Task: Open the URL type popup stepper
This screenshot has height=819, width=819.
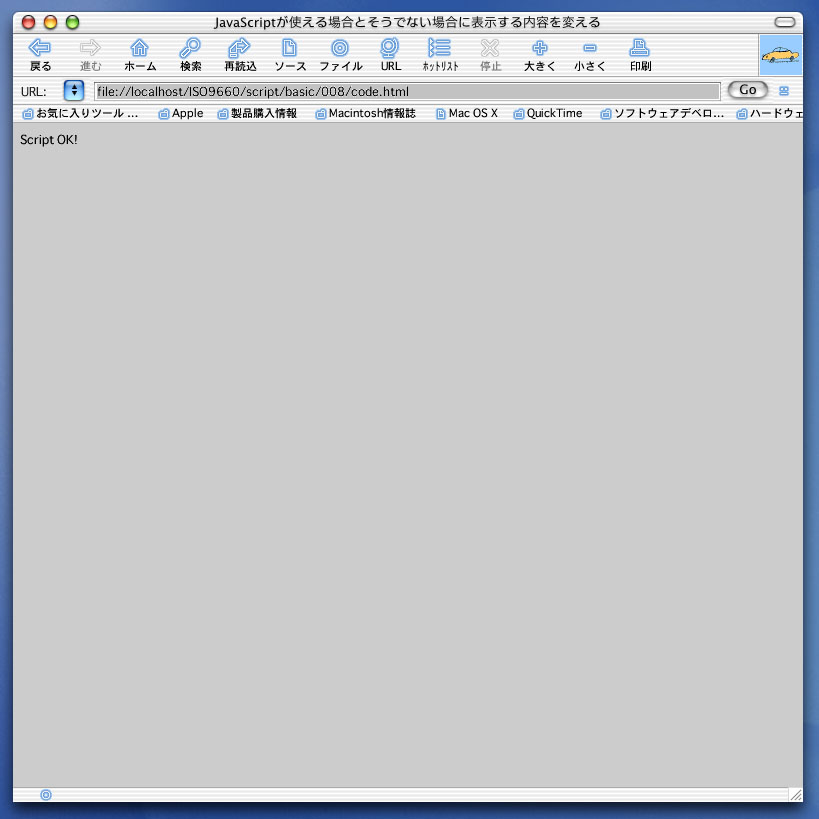Action: pyautogui.click(x=74, y=91)
